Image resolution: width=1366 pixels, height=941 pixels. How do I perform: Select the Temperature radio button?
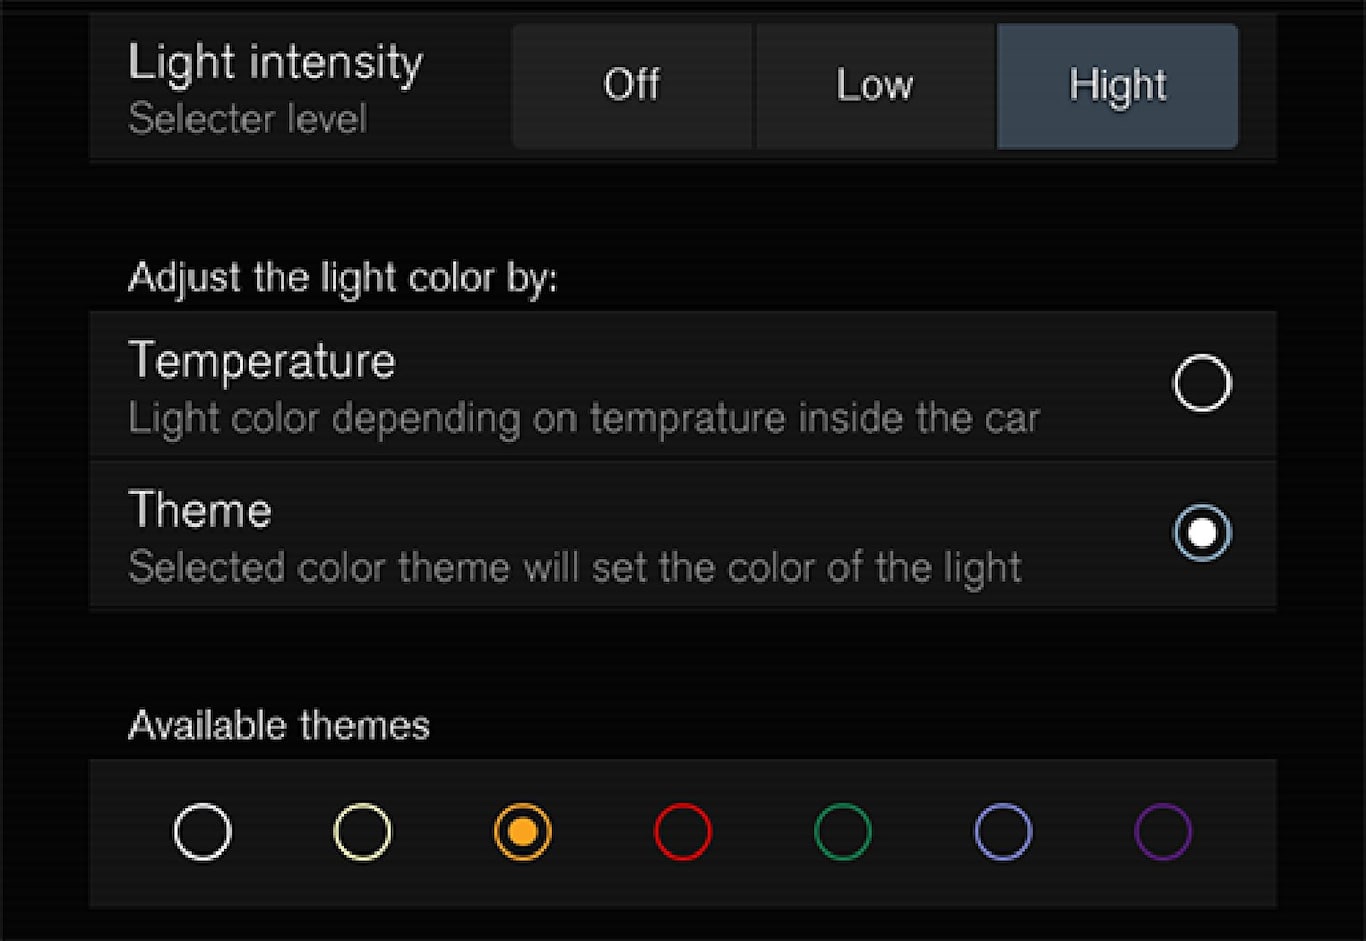1201,383
